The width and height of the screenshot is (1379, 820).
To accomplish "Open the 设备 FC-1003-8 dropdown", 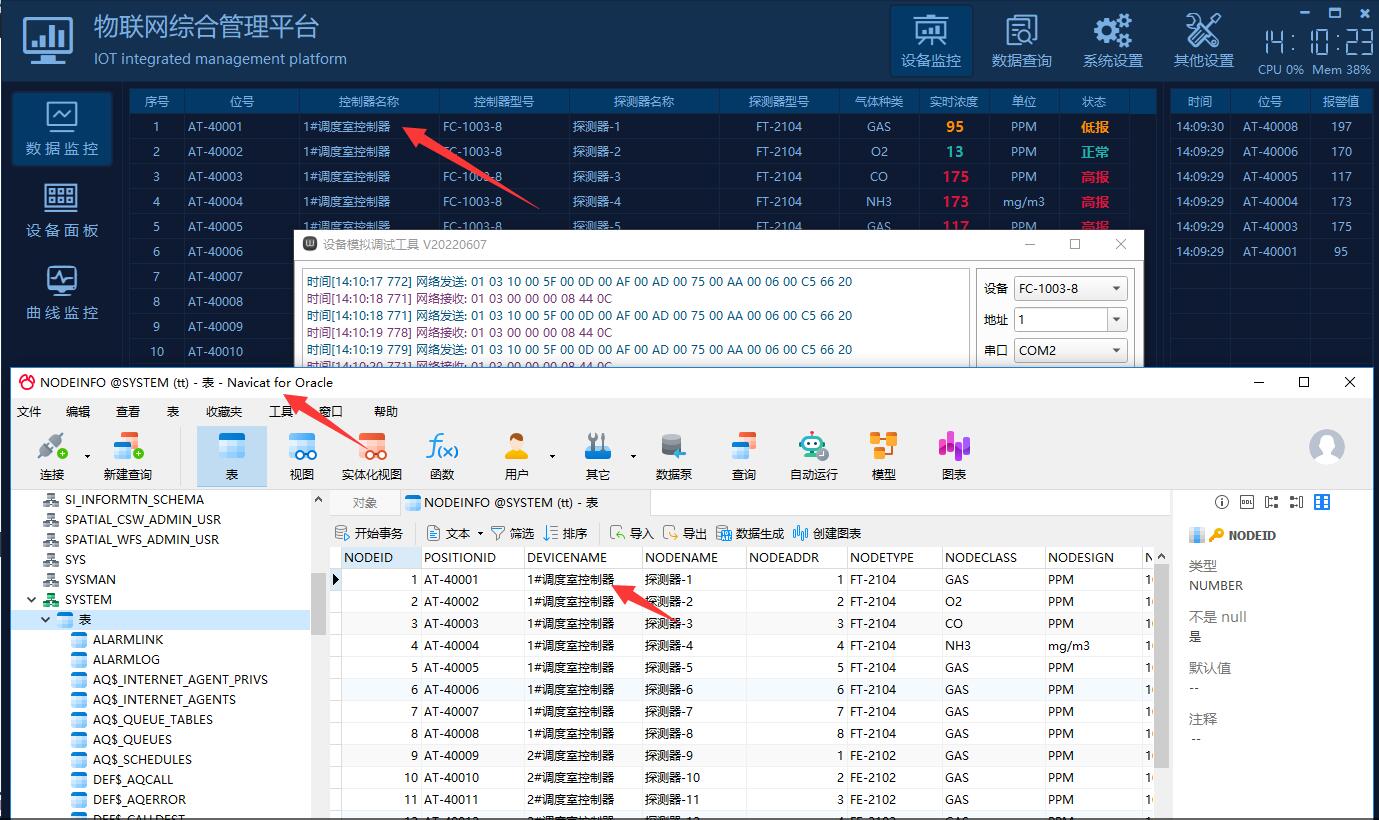I will pos(1116,289).
